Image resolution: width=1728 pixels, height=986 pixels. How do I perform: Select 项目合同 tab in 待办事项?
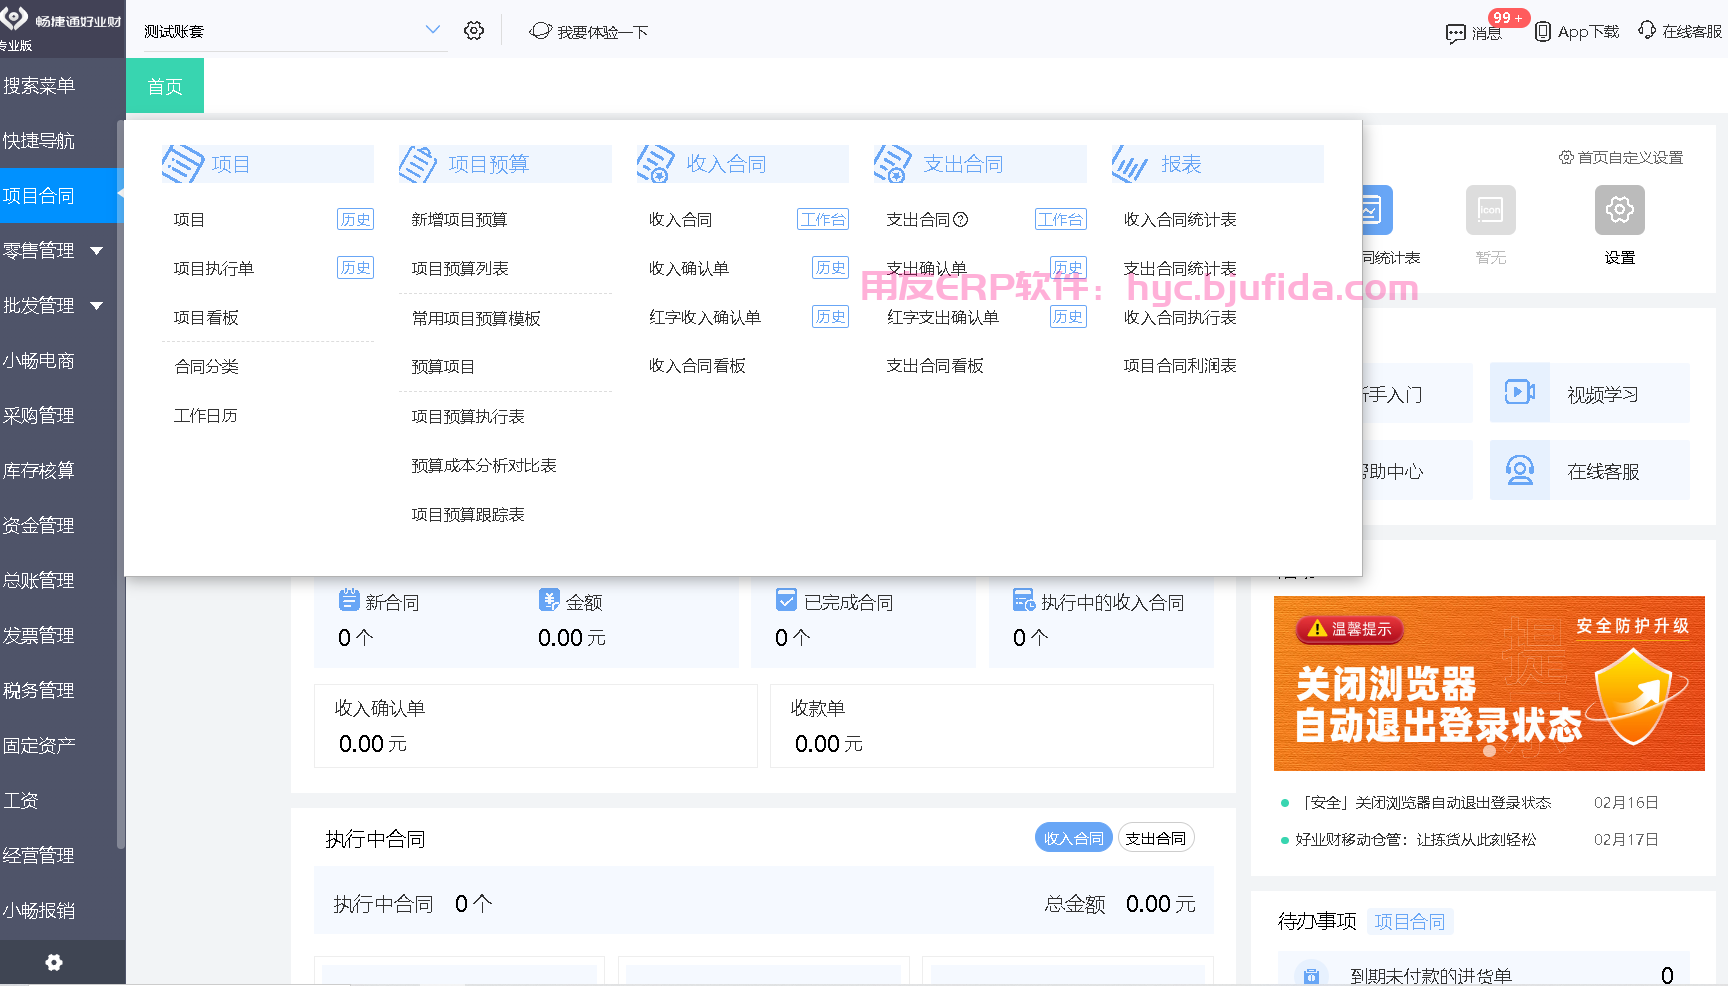(1409, 922)
